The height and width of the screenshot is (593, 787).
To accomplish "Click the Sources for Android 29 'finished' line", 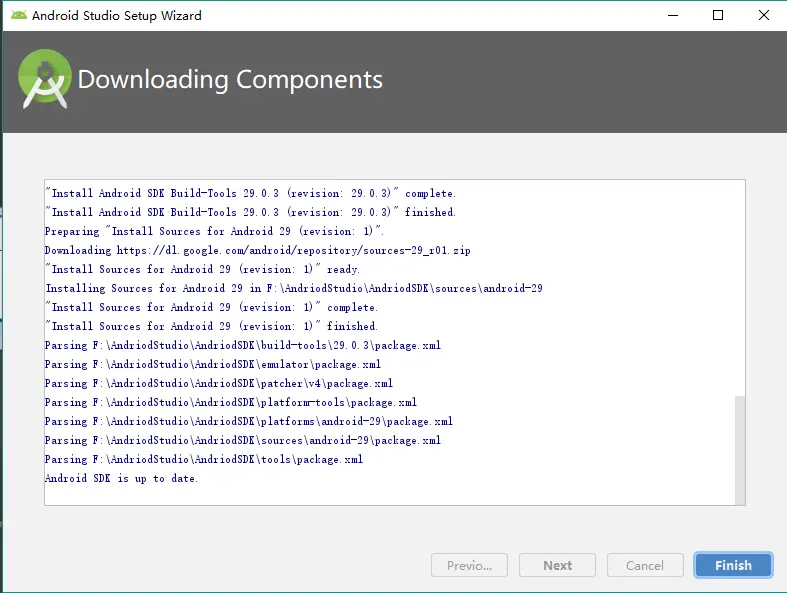I will click(x=211, y=326).
